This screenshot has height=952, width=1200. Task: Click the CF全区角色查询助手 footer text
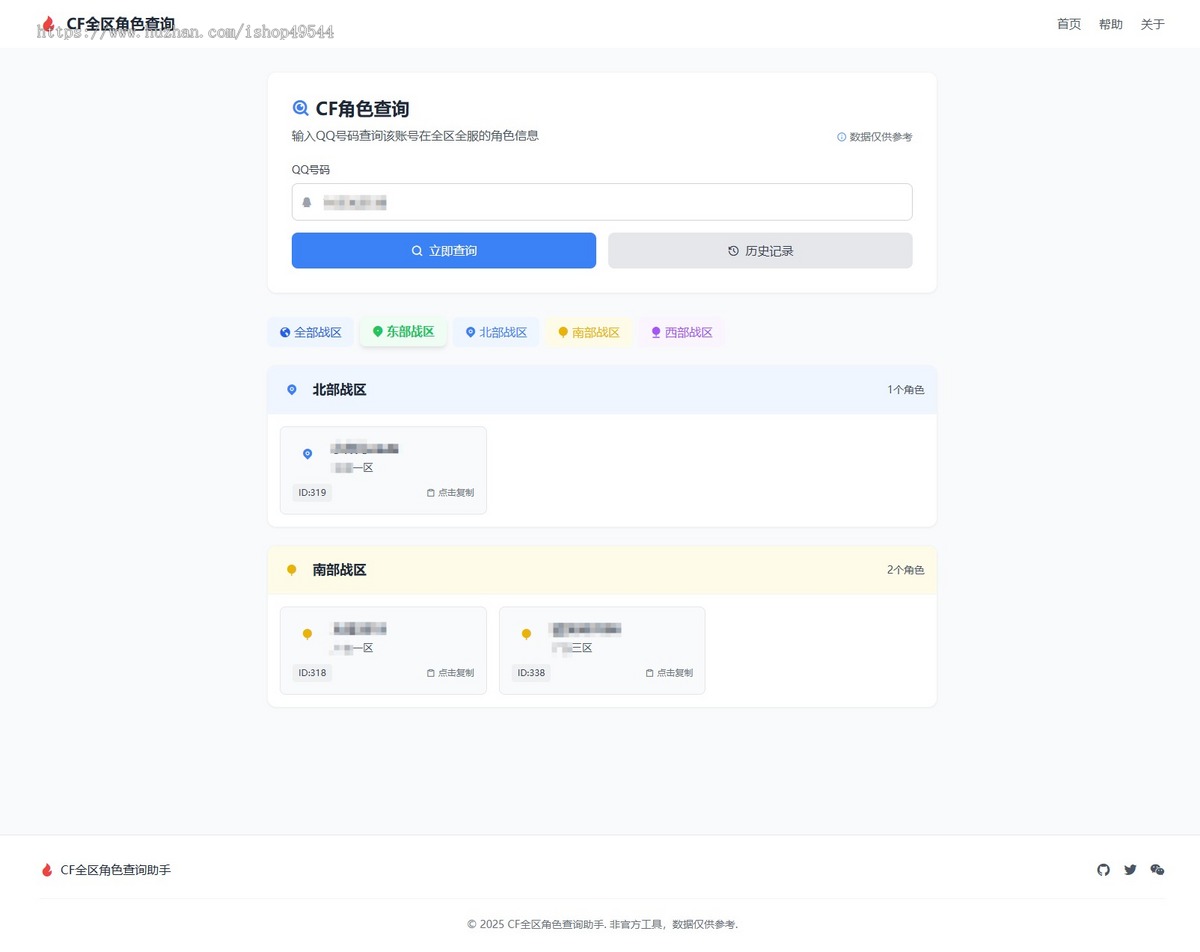click(x=116, y=870)
